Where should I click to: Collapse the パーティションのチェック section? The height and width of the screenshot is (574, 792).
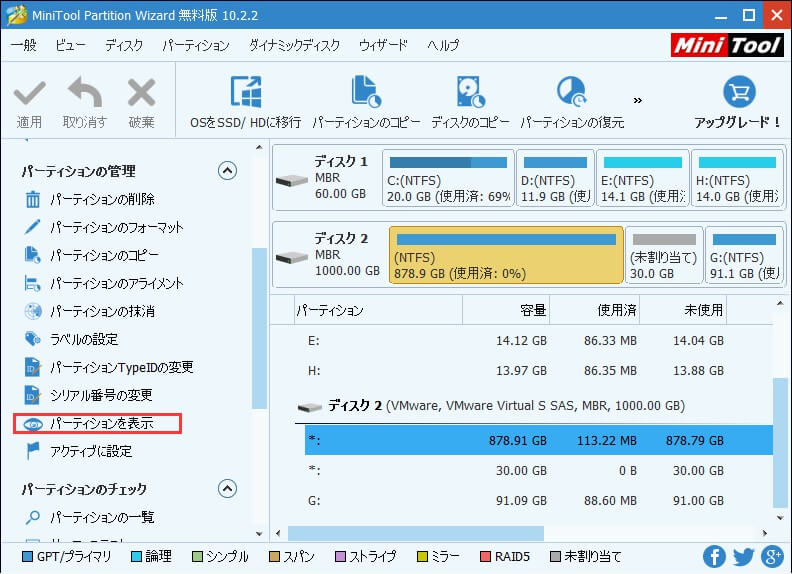tap(227, 489)
